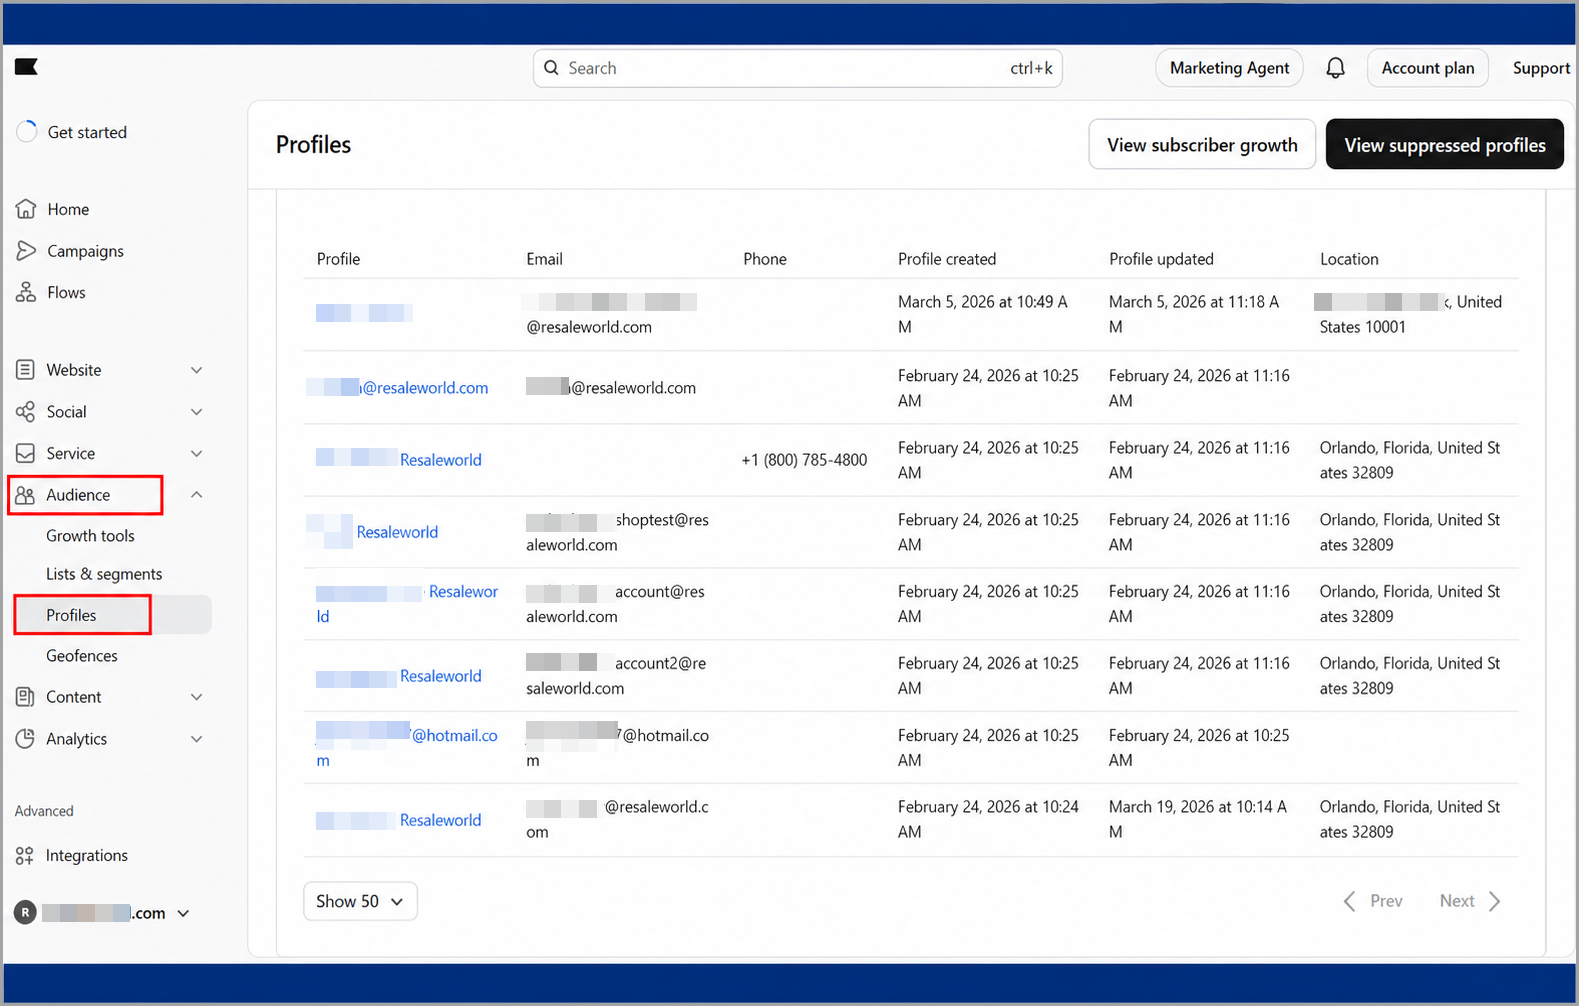Expand the Website menu chevron

197,370
